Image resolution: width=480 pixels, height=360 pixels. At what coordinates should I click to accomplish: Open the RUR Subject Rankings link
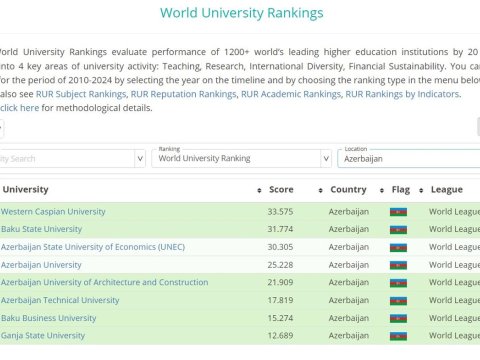point(81,94)
